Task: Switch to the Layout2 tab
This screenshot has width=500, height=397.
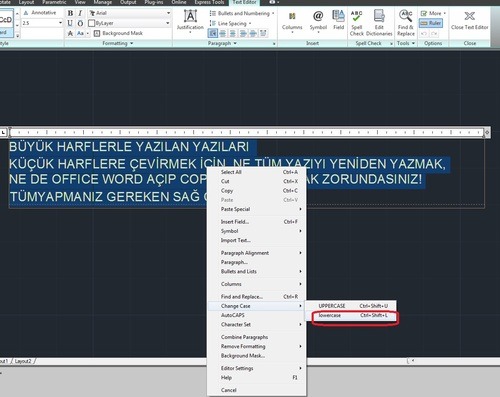Action: 23,361
